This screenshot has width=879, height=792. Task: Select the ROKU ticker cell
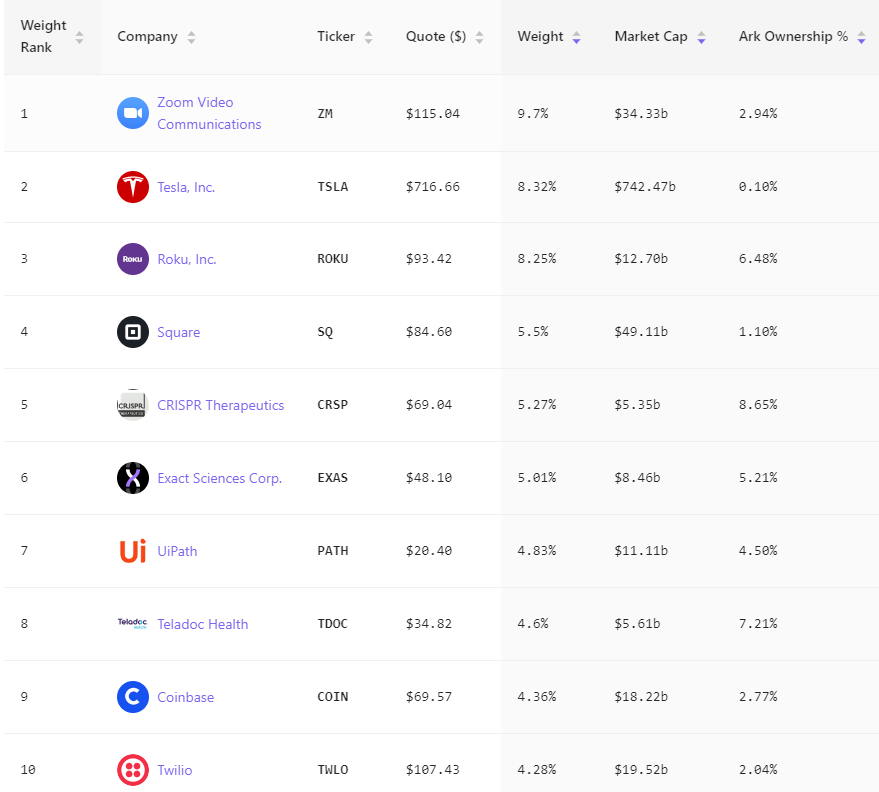332,259
